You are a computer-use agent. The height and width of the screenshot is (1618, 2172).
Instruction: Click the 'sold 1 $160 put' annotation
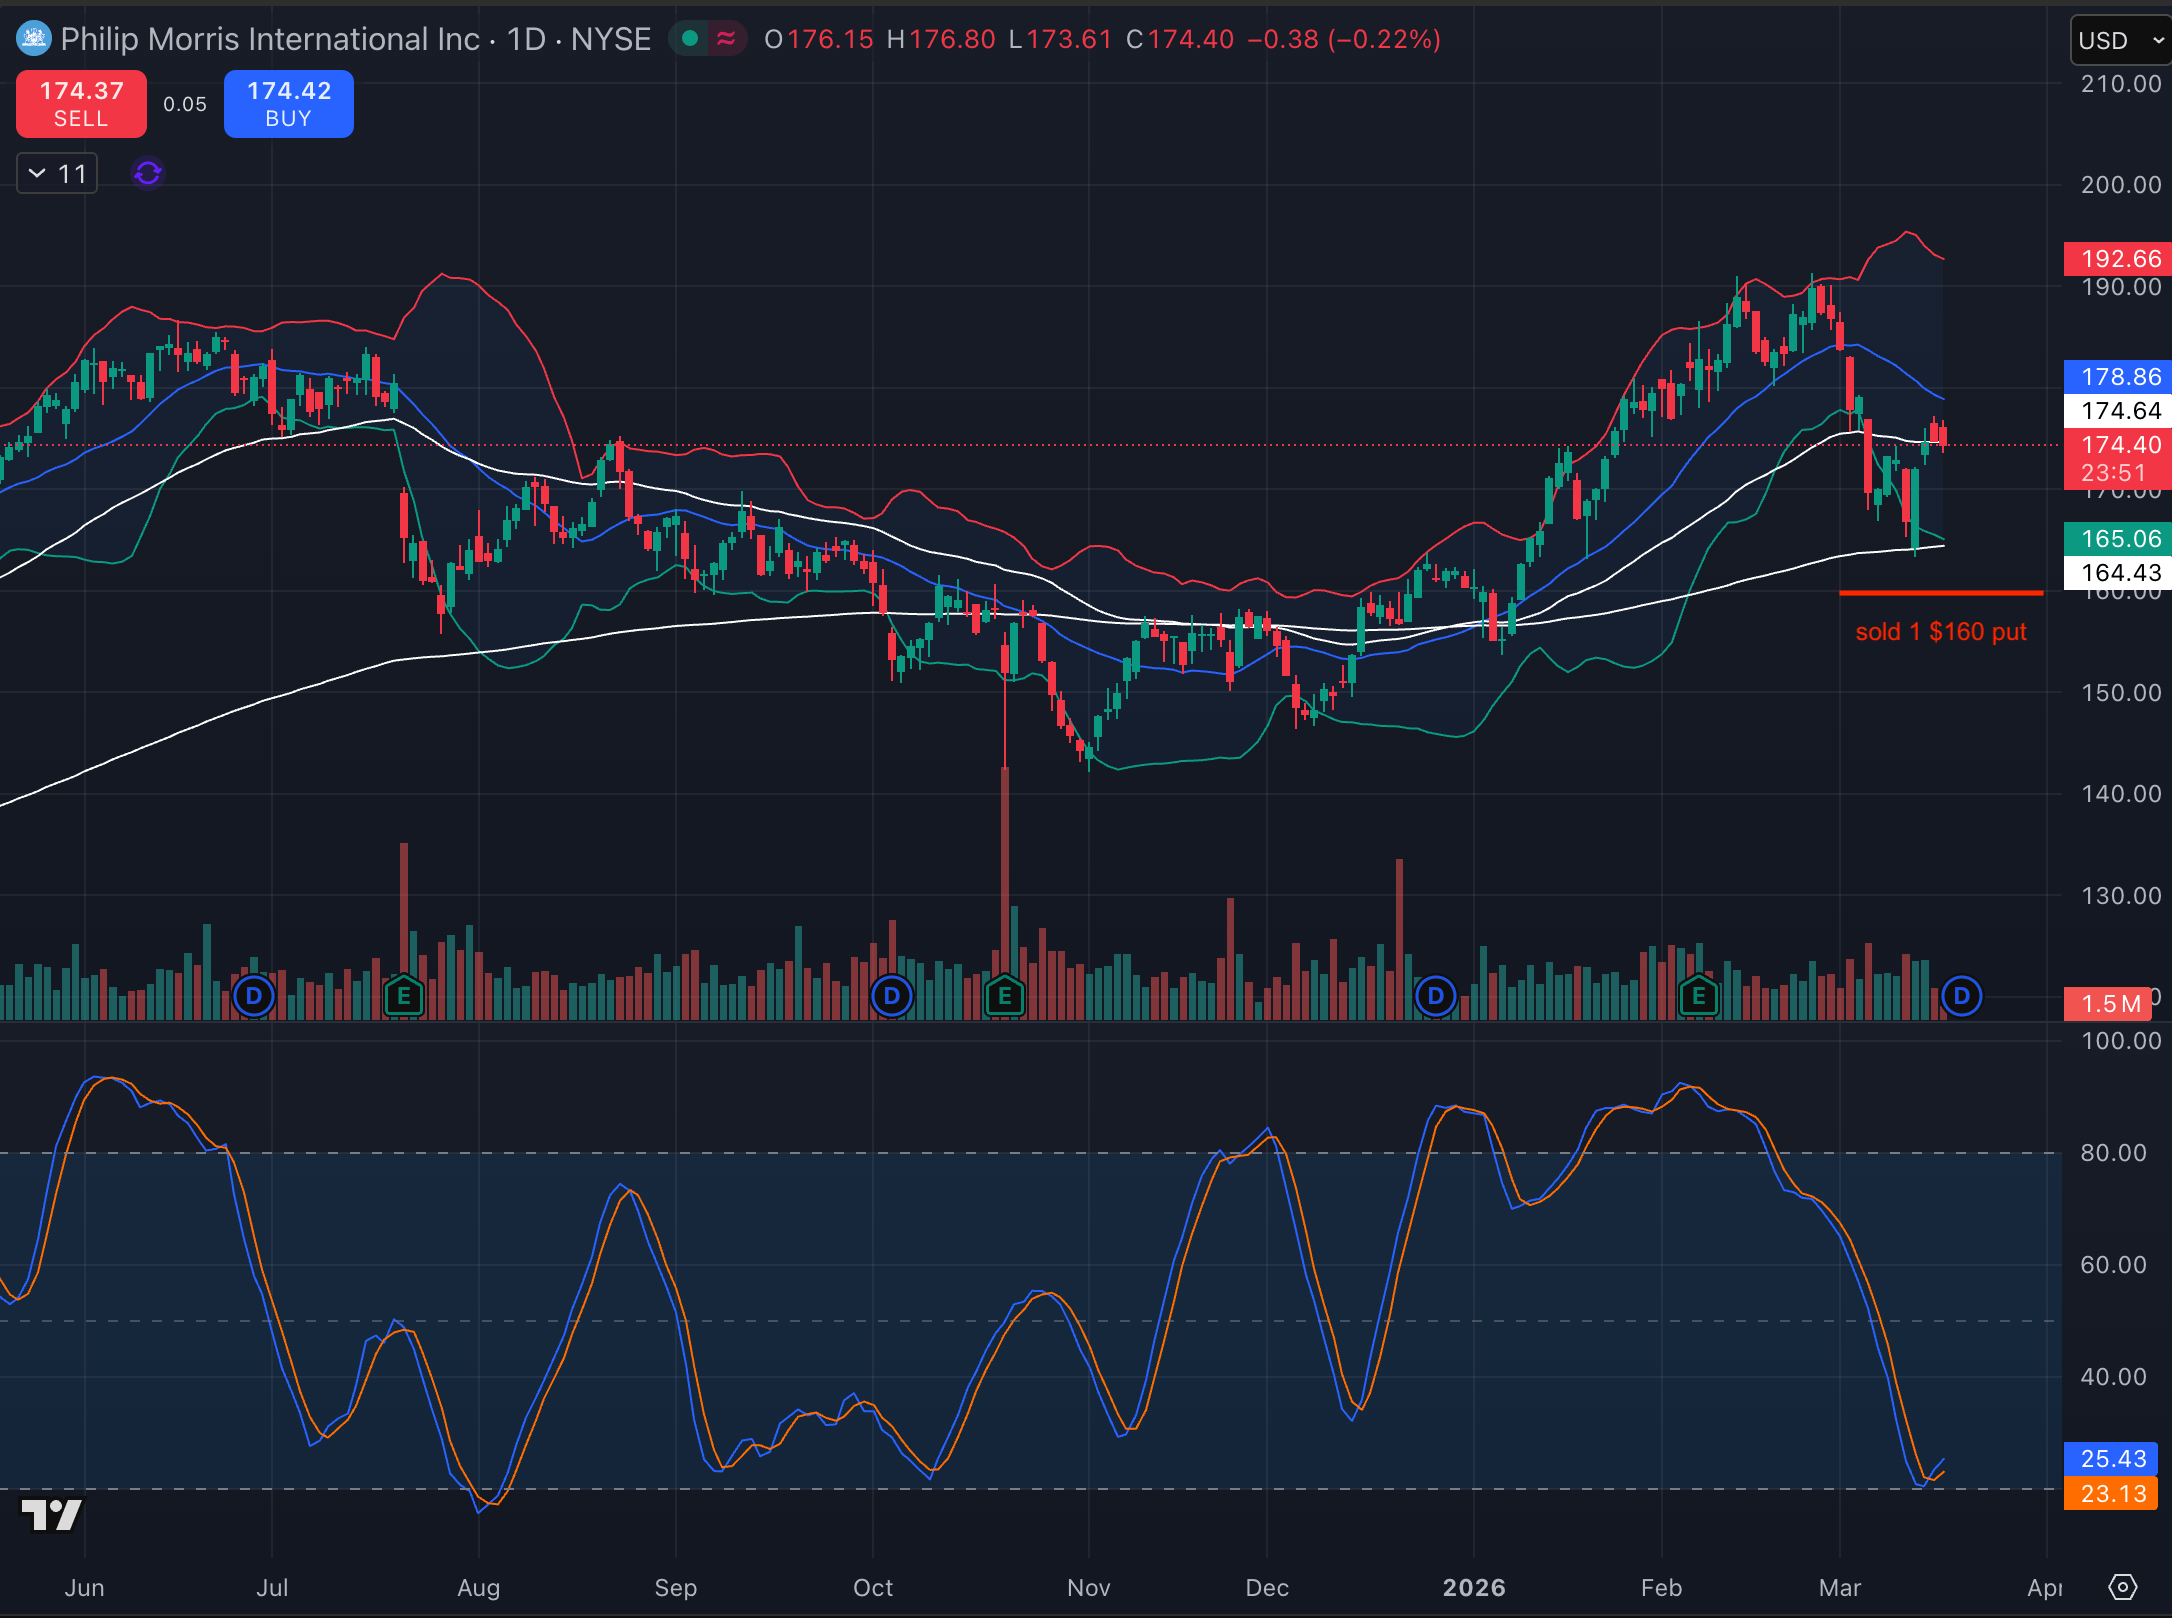tap(1940, 631)
